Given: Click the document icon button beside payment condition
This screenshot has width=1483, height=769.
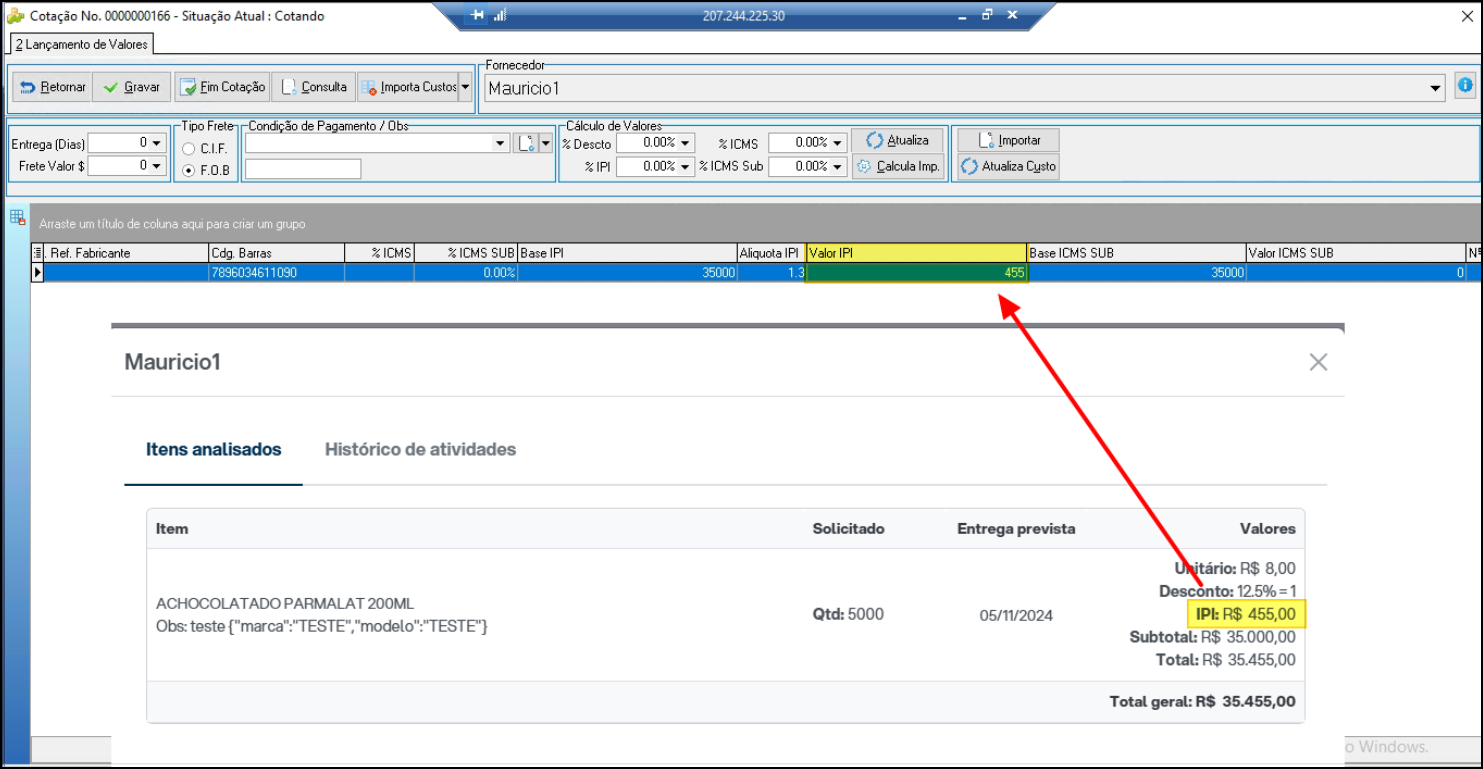Looking at the screenshot, I should click(526, 143).
